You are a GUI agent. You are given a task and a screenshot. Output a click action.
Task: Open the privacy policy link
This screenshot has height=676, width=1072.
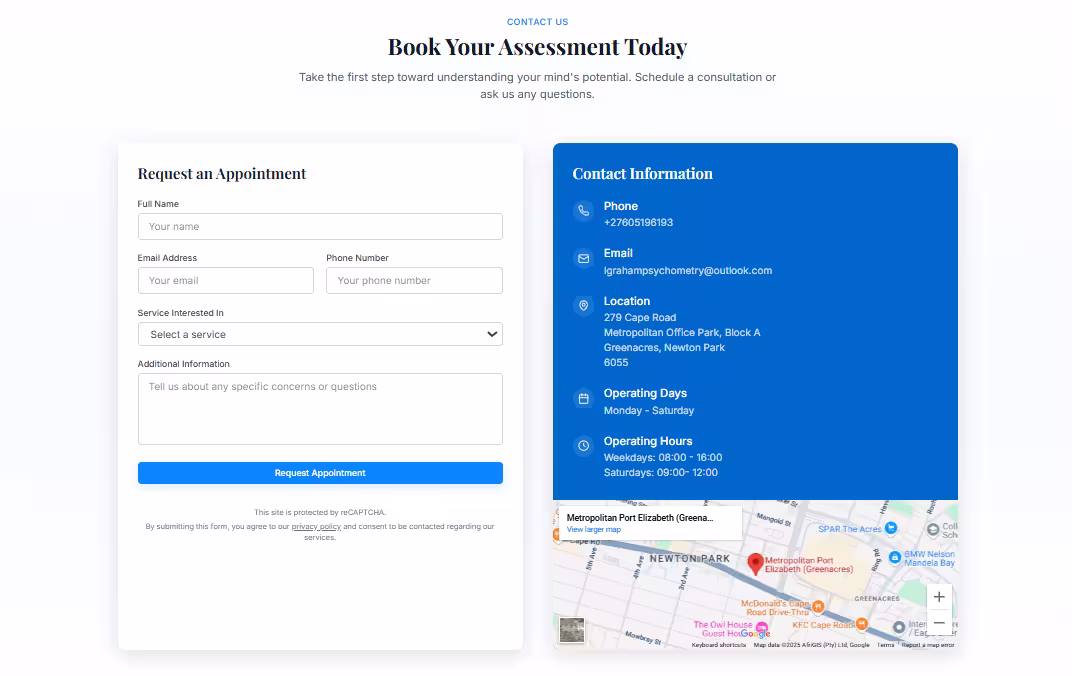click(316, 526)
